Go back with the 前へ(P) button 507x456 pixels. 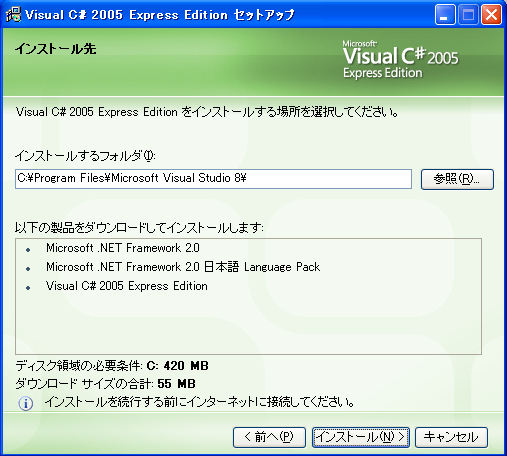tap(269, 437)
